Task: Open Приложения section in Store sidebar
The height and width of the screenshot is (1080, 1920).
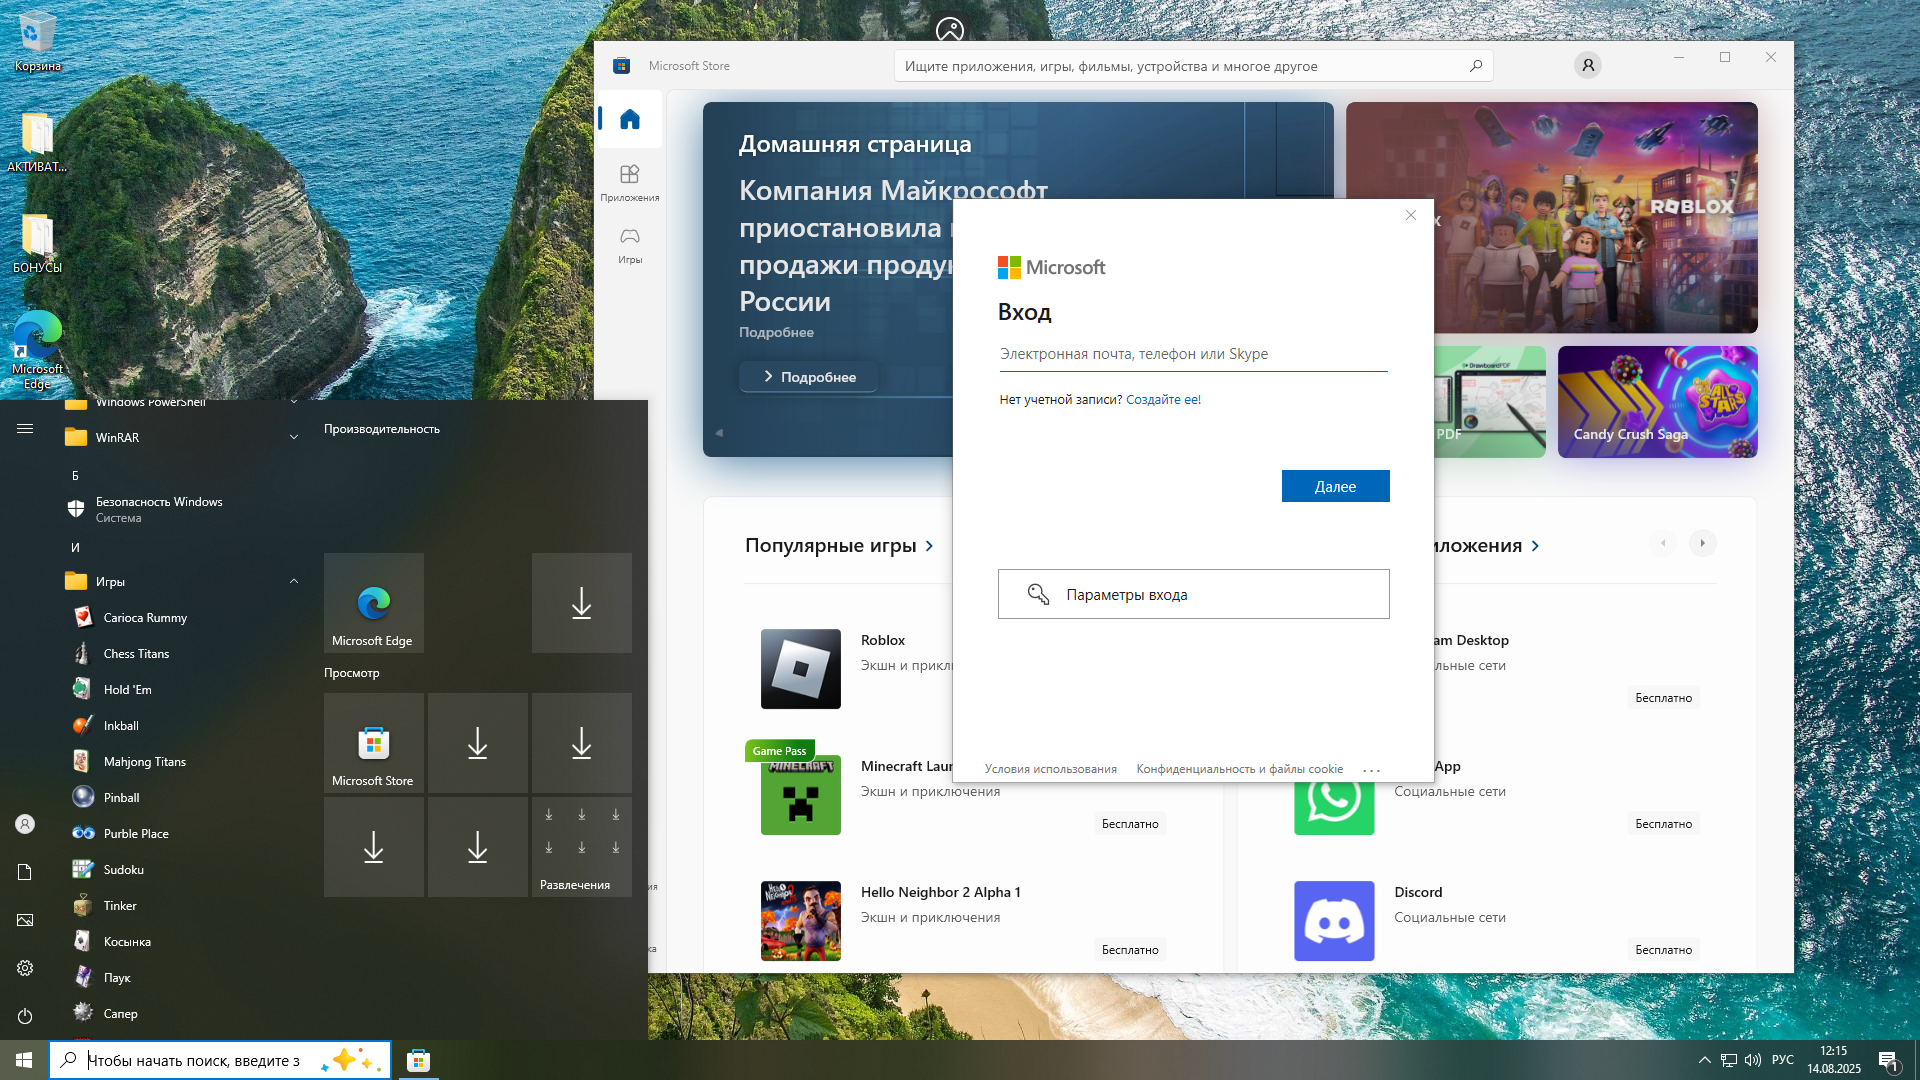Action: click(629, 183)
